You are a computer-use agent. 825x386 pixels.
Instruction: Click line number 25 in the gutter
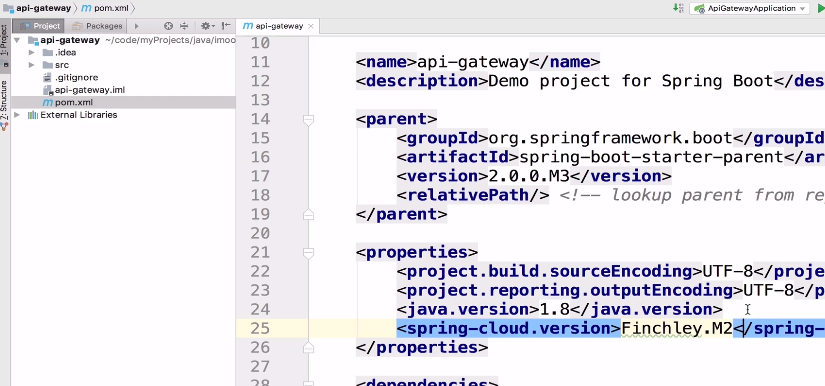(x=259, y=328)
